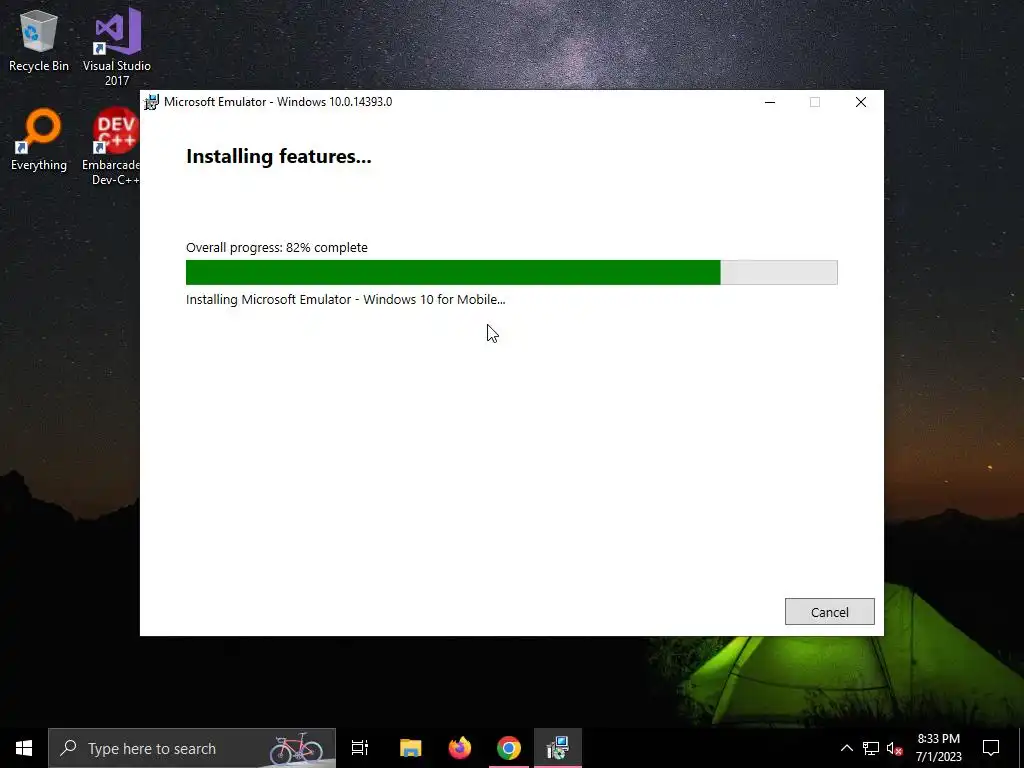Click the emulator installer taskbar icon

[558, 748]
